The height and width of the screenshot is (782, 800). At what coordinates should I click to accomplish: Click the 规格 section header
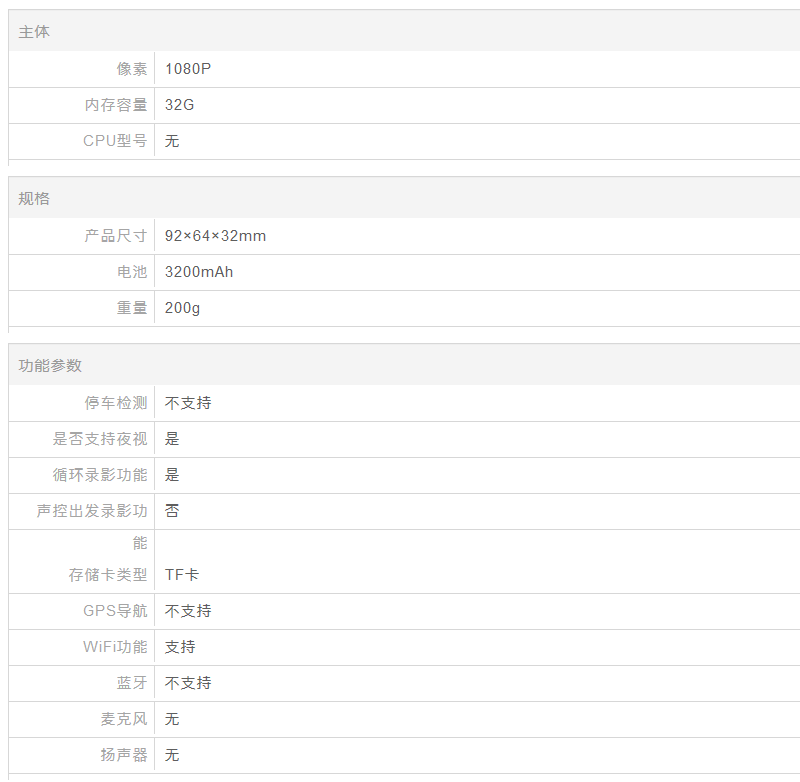click(x=34, y=199)
